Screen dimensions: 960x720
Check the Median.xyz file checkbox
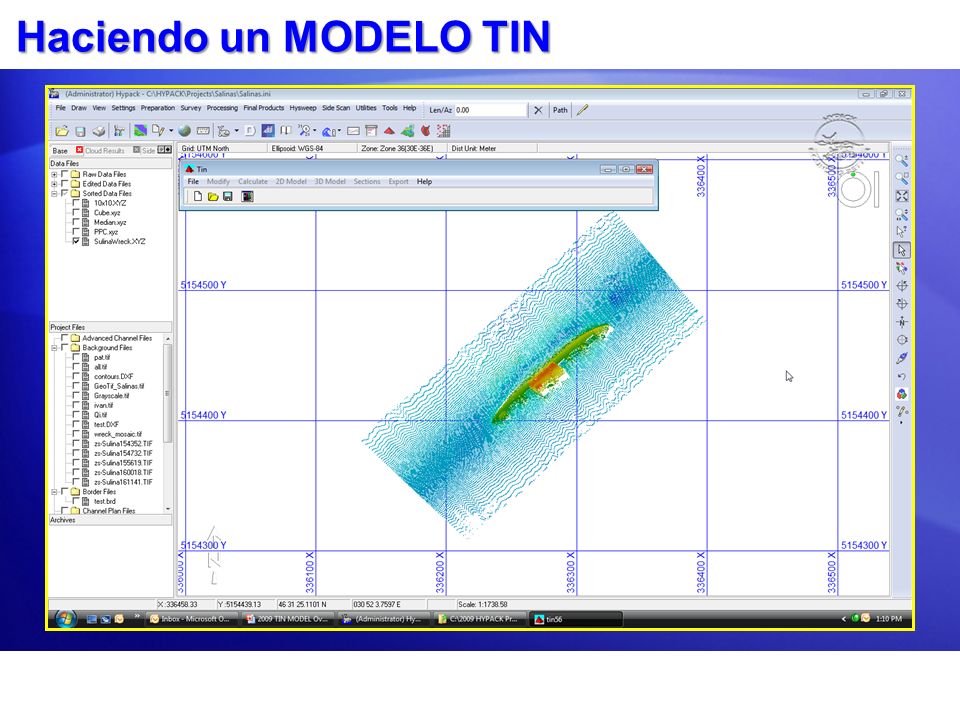coord(76,222)
